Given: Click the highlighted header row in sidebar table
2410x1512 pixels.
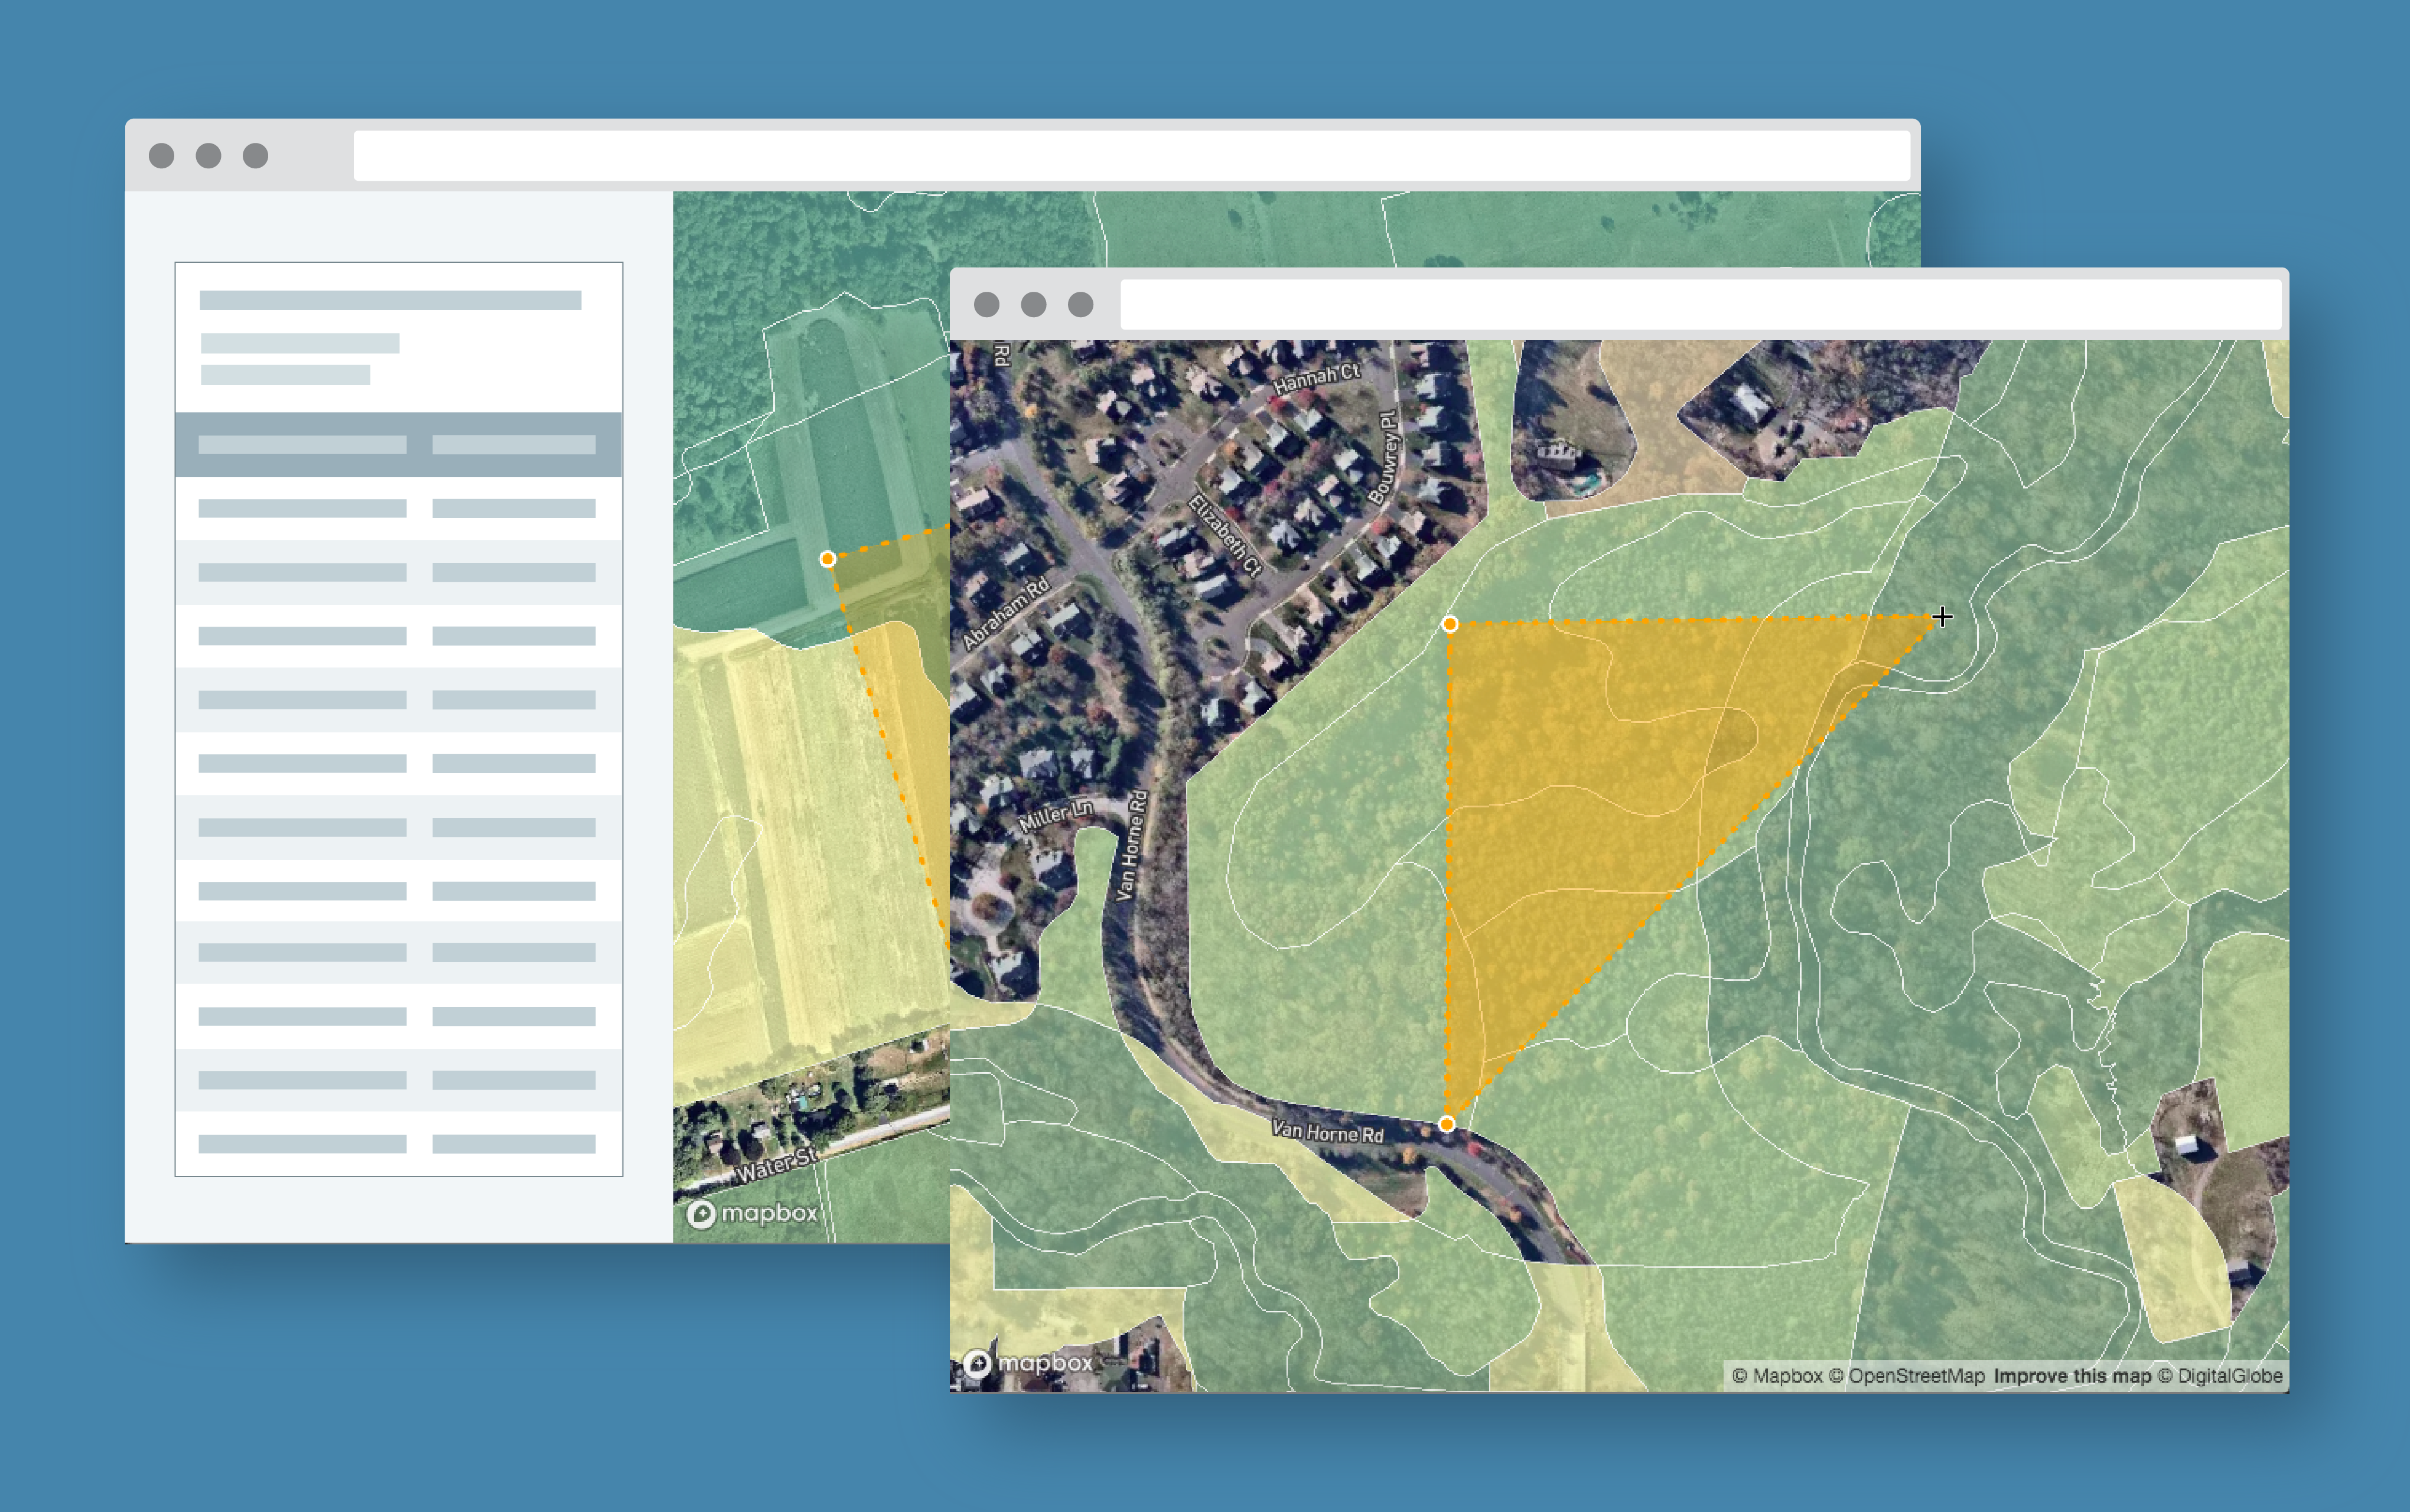Looking at the screenshot, I should [398, 444].
